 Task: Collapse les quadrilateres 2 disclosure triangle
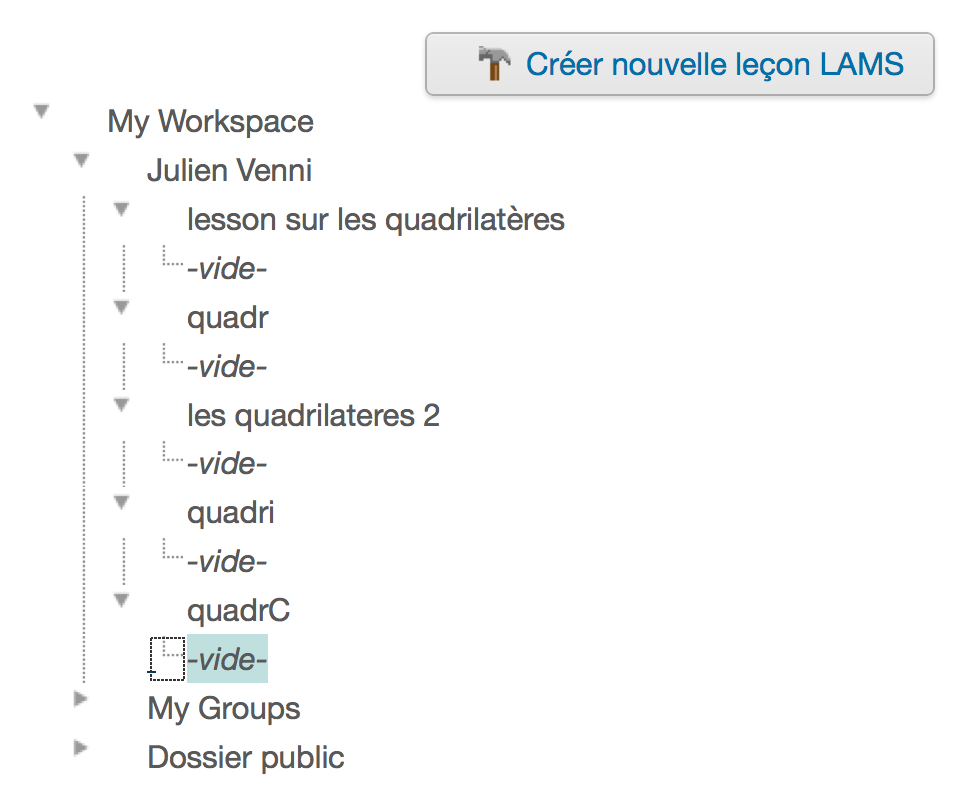coord(122,405)
